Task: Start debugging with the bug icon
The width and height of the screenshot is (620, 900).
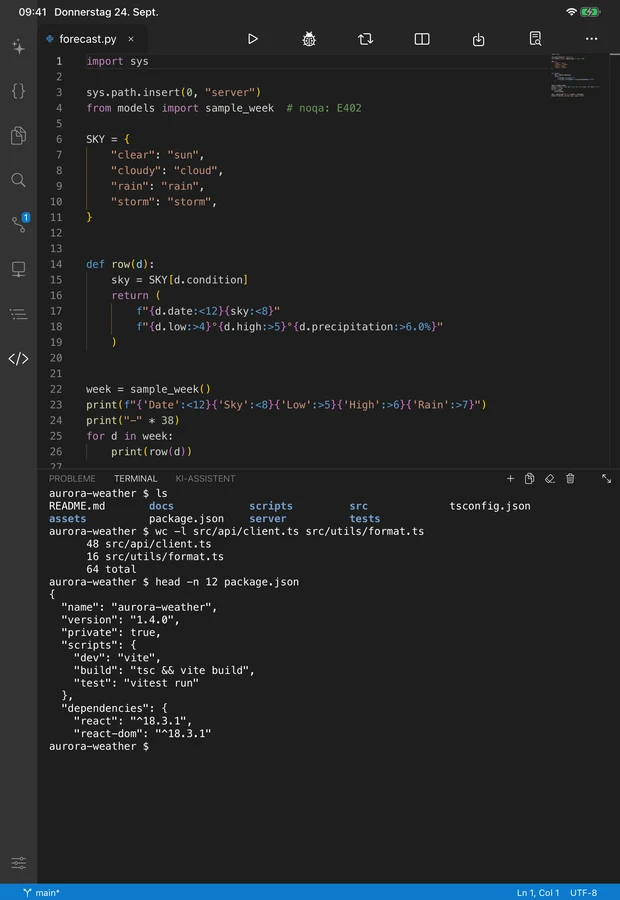Action: pos(309,39)
